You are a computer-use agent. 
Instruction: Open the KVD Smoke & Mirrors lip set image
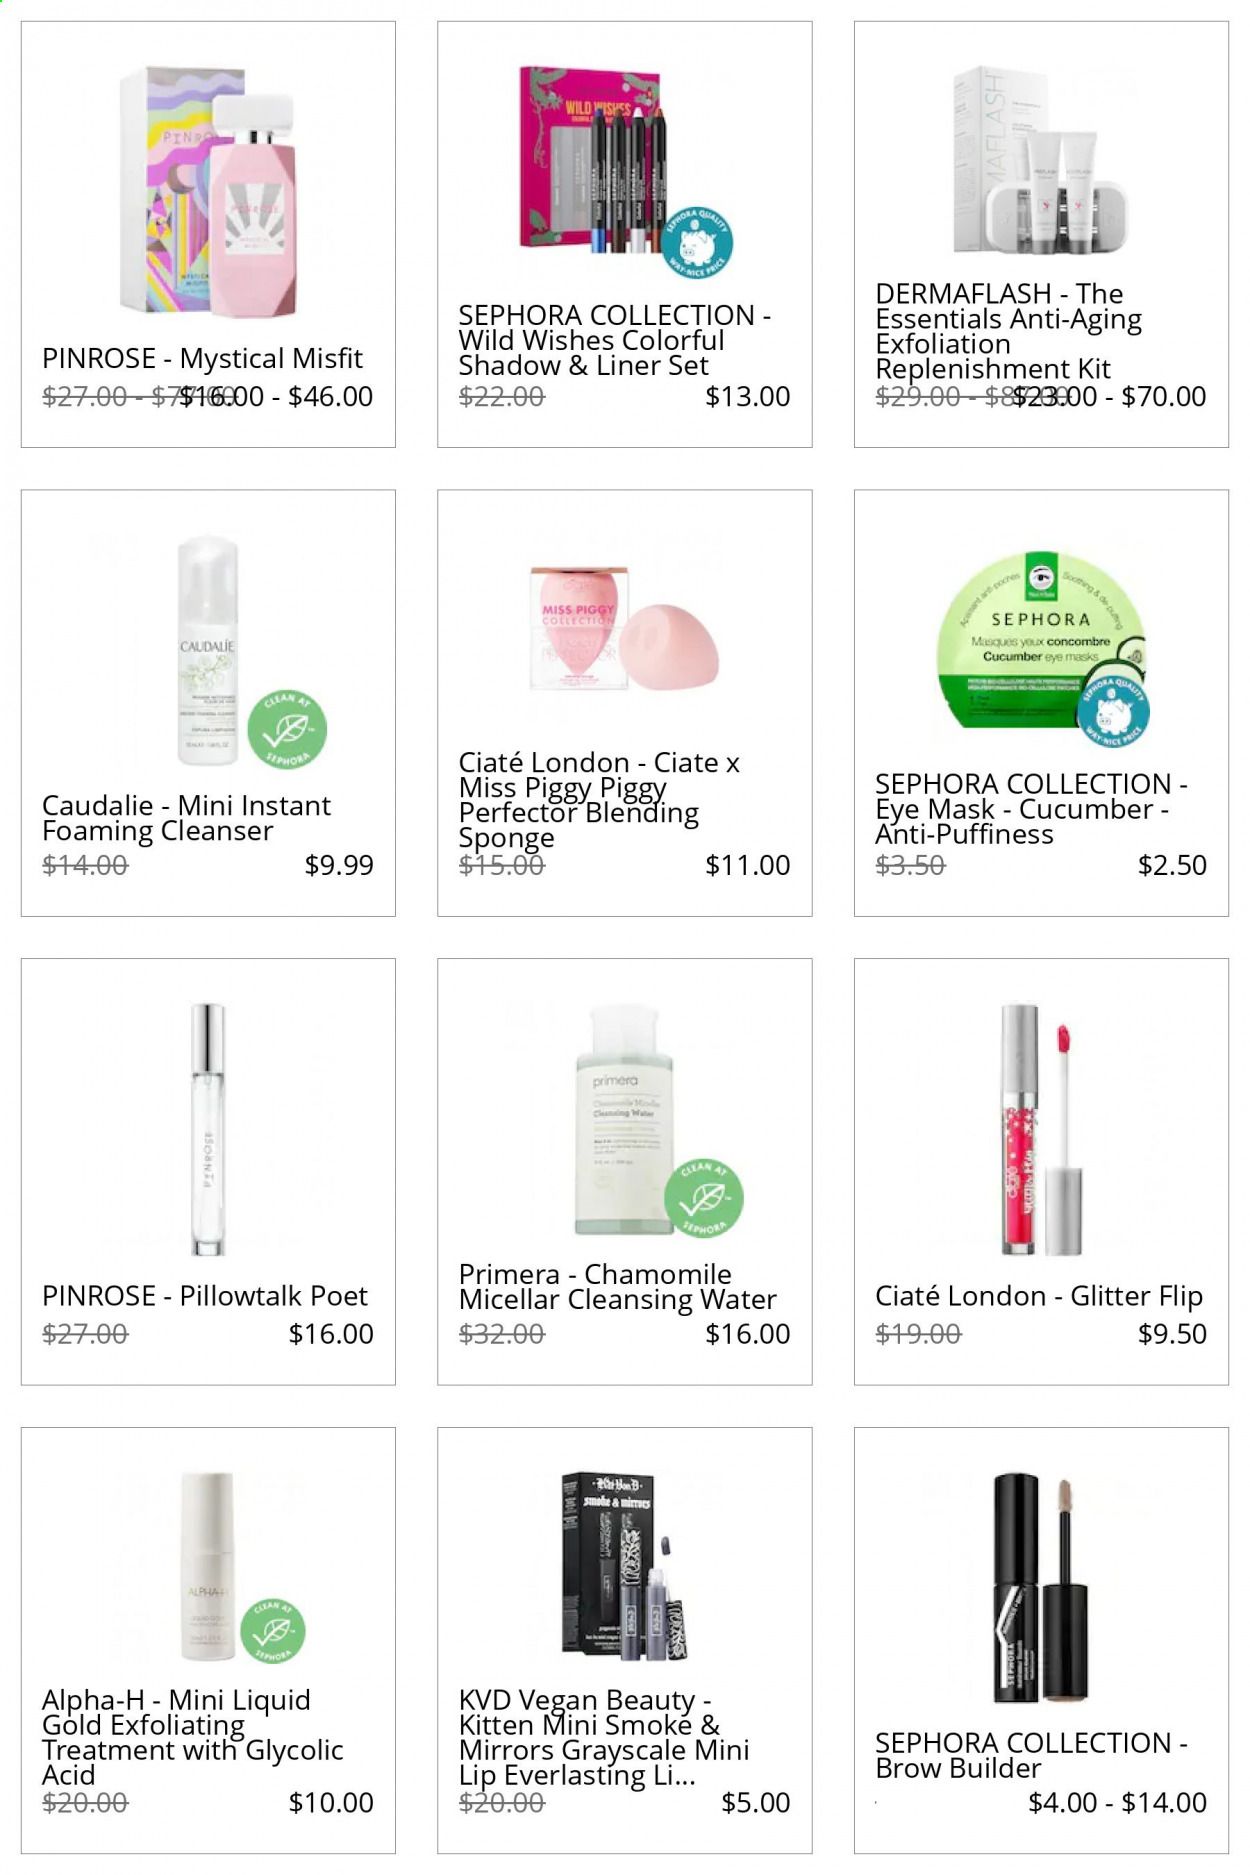[624, 1566]
